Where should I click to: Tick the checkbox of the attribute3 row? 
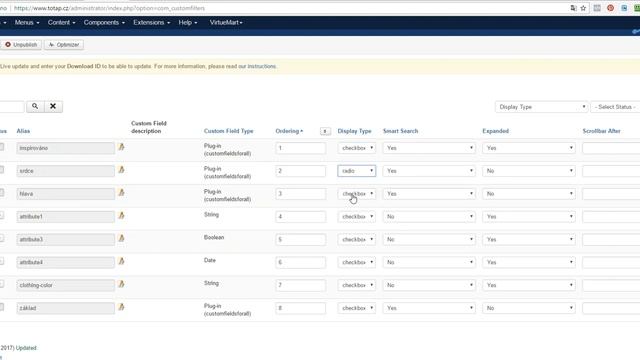click(x=2, y=238)
